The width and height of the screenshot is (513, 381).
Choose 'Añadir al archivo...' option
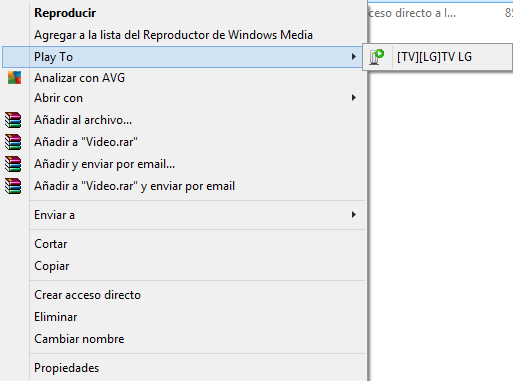coord(183,120)
